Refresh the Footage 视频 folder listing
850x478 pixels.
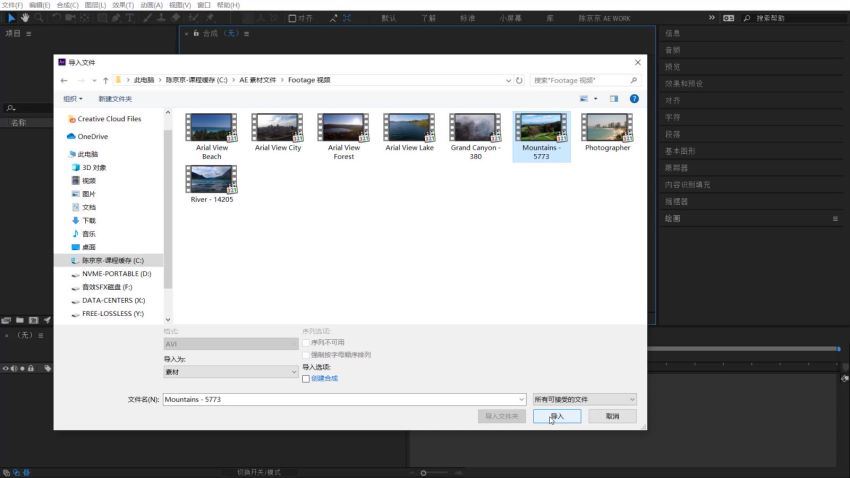pos(519,80)
